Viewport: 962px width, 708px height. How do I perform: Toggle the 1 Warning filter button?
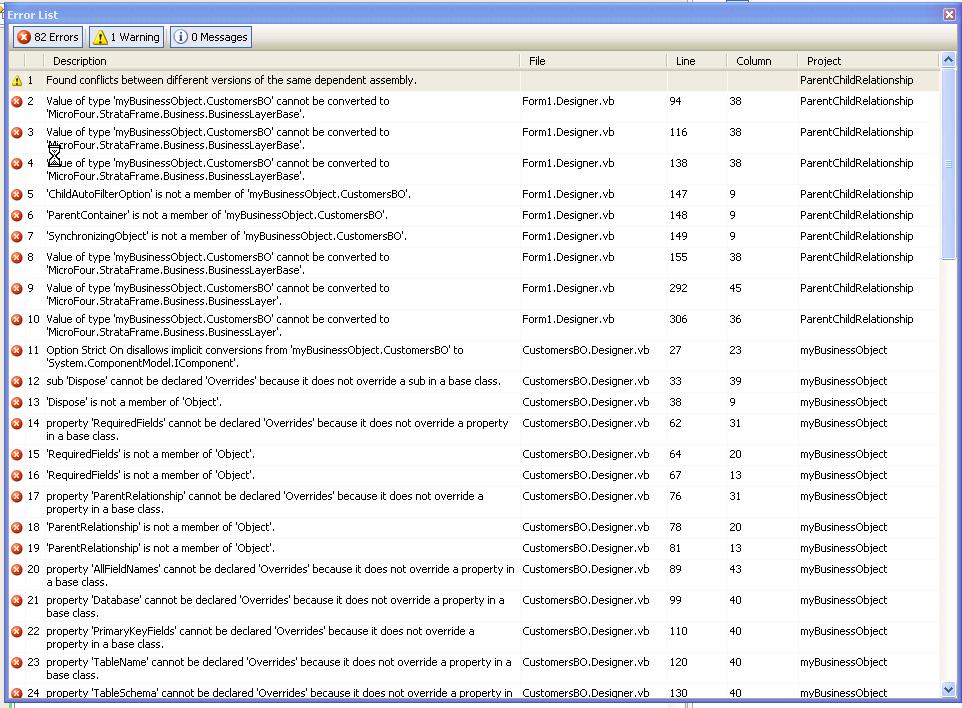pos(126,37)
